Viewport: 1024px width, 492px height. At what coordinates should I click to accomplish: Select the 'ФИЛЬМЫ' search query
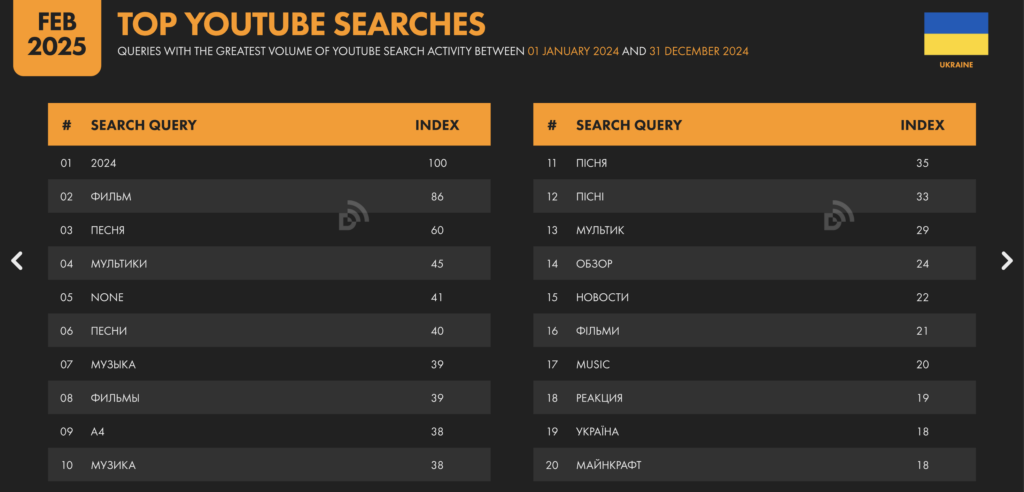click(x=115, y=398)
